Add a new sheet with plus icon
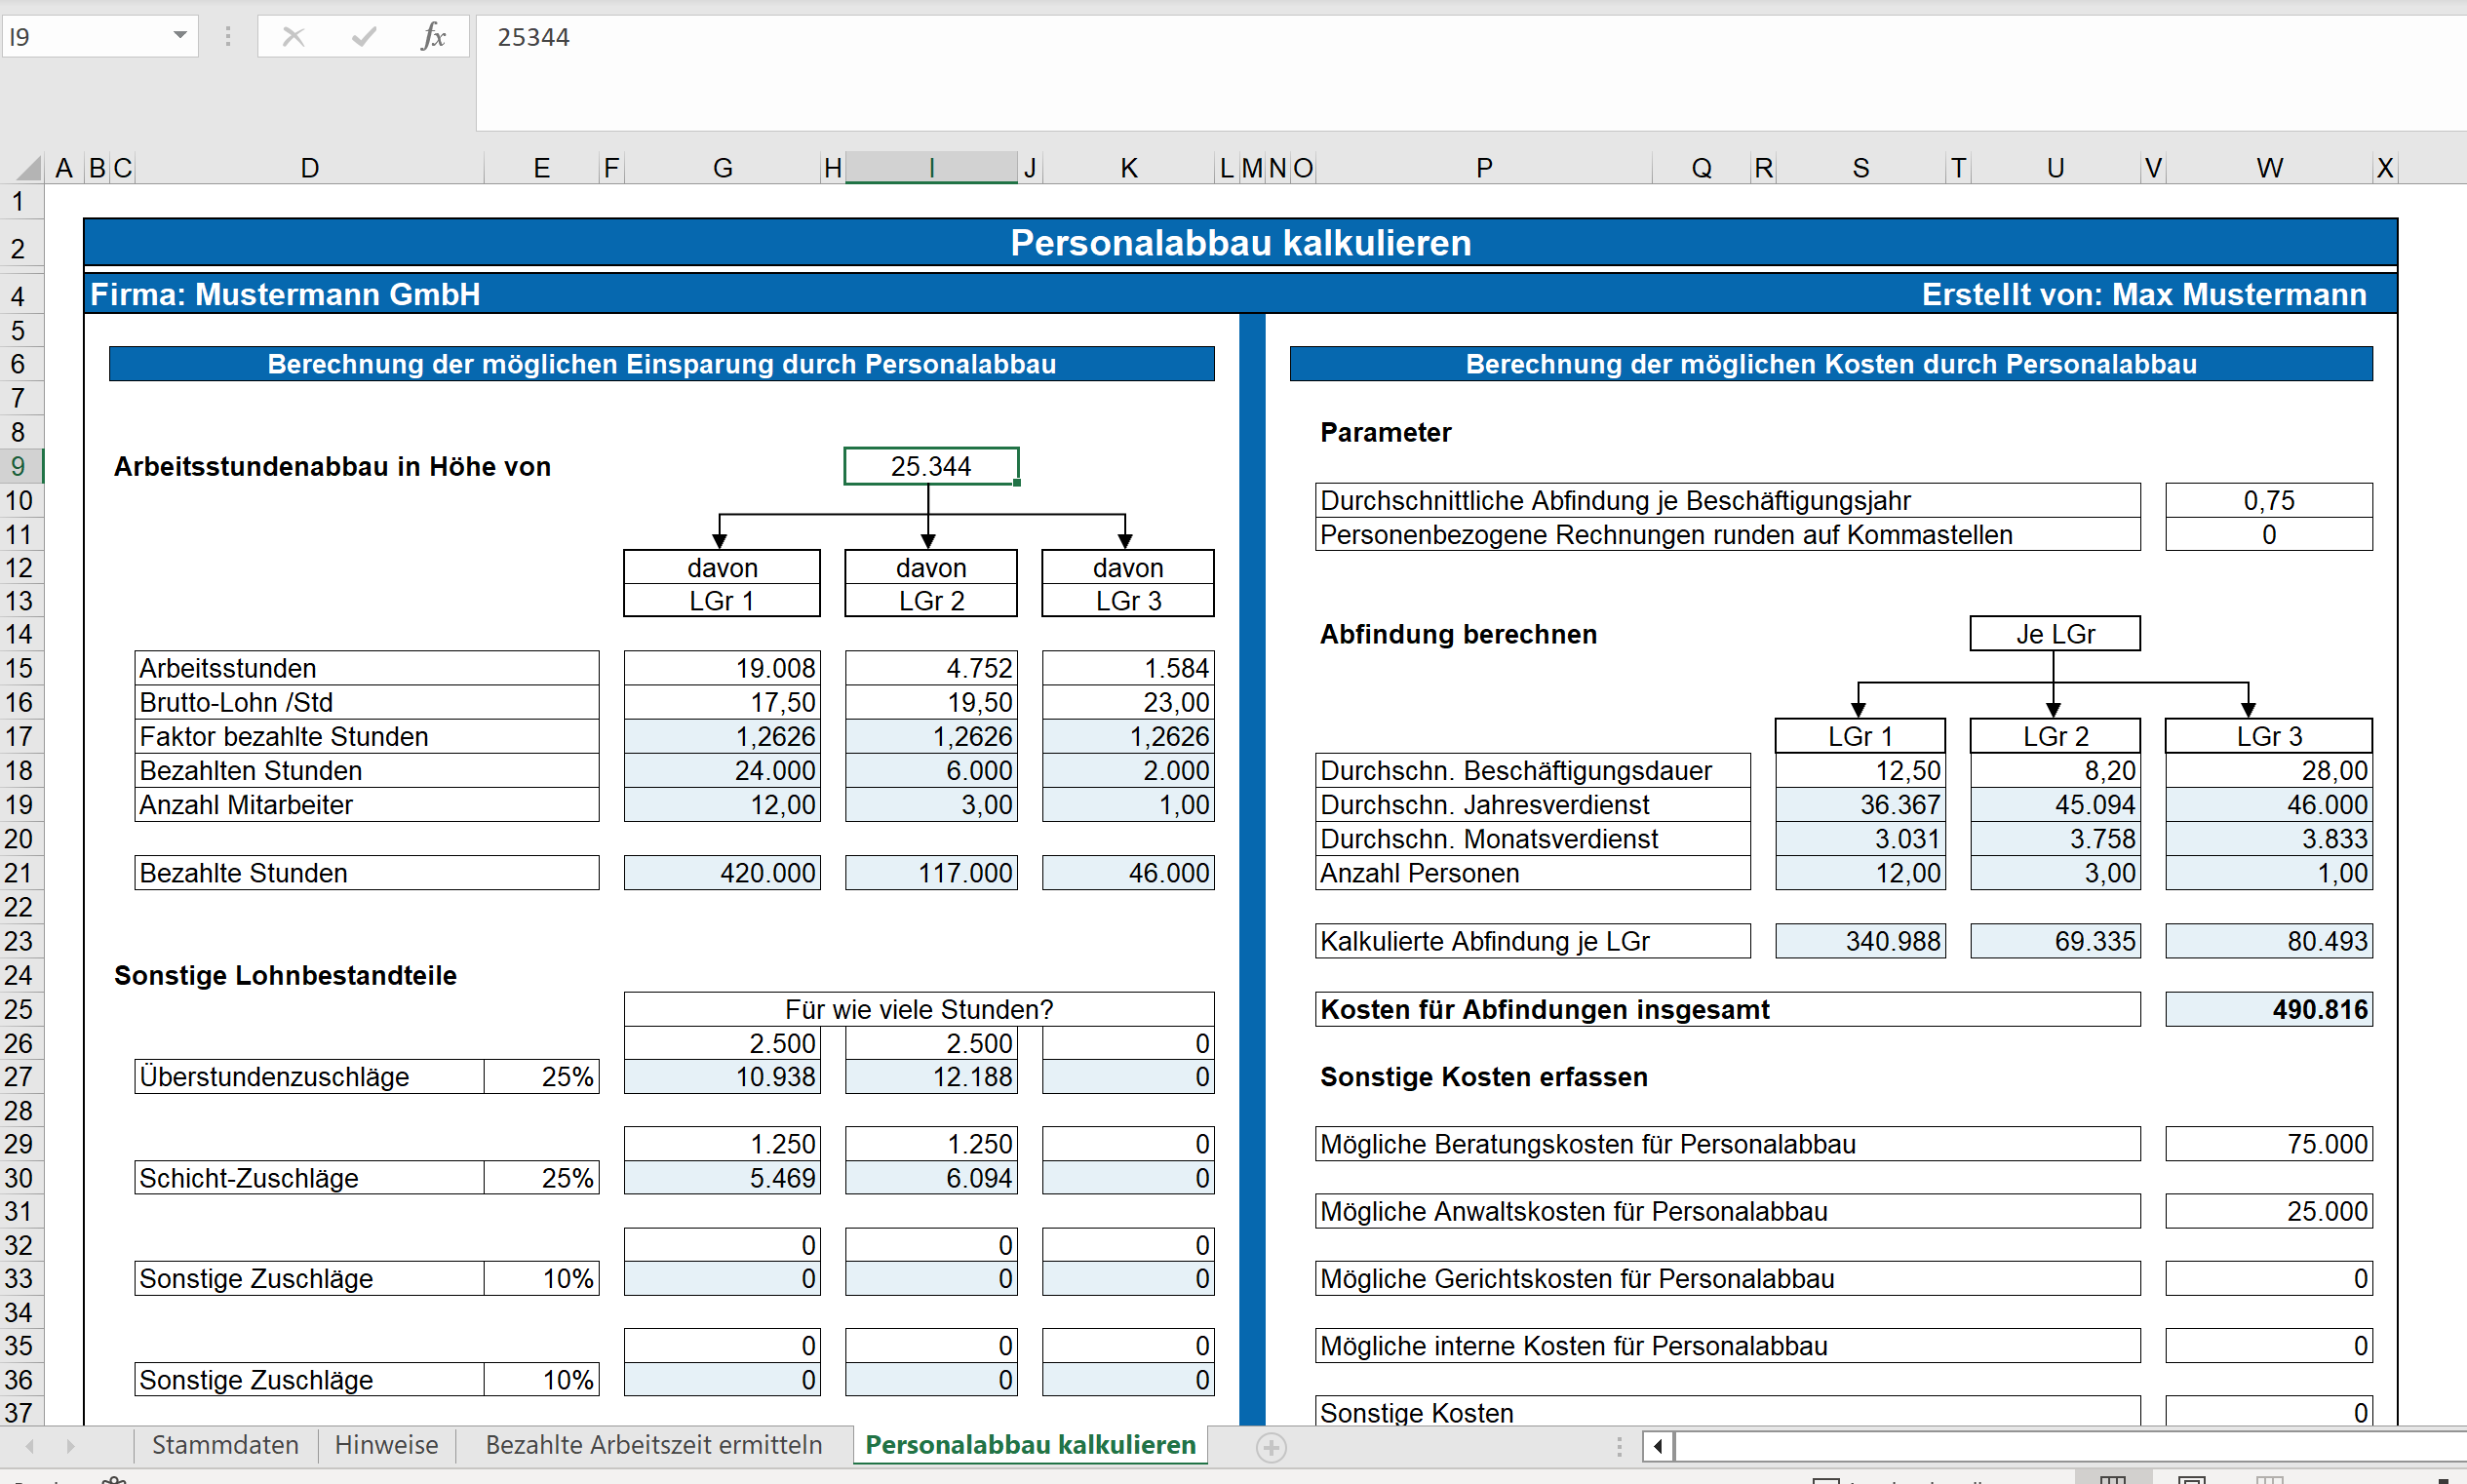The image size is (2467, 1484). click(x=1271, y=1446)
